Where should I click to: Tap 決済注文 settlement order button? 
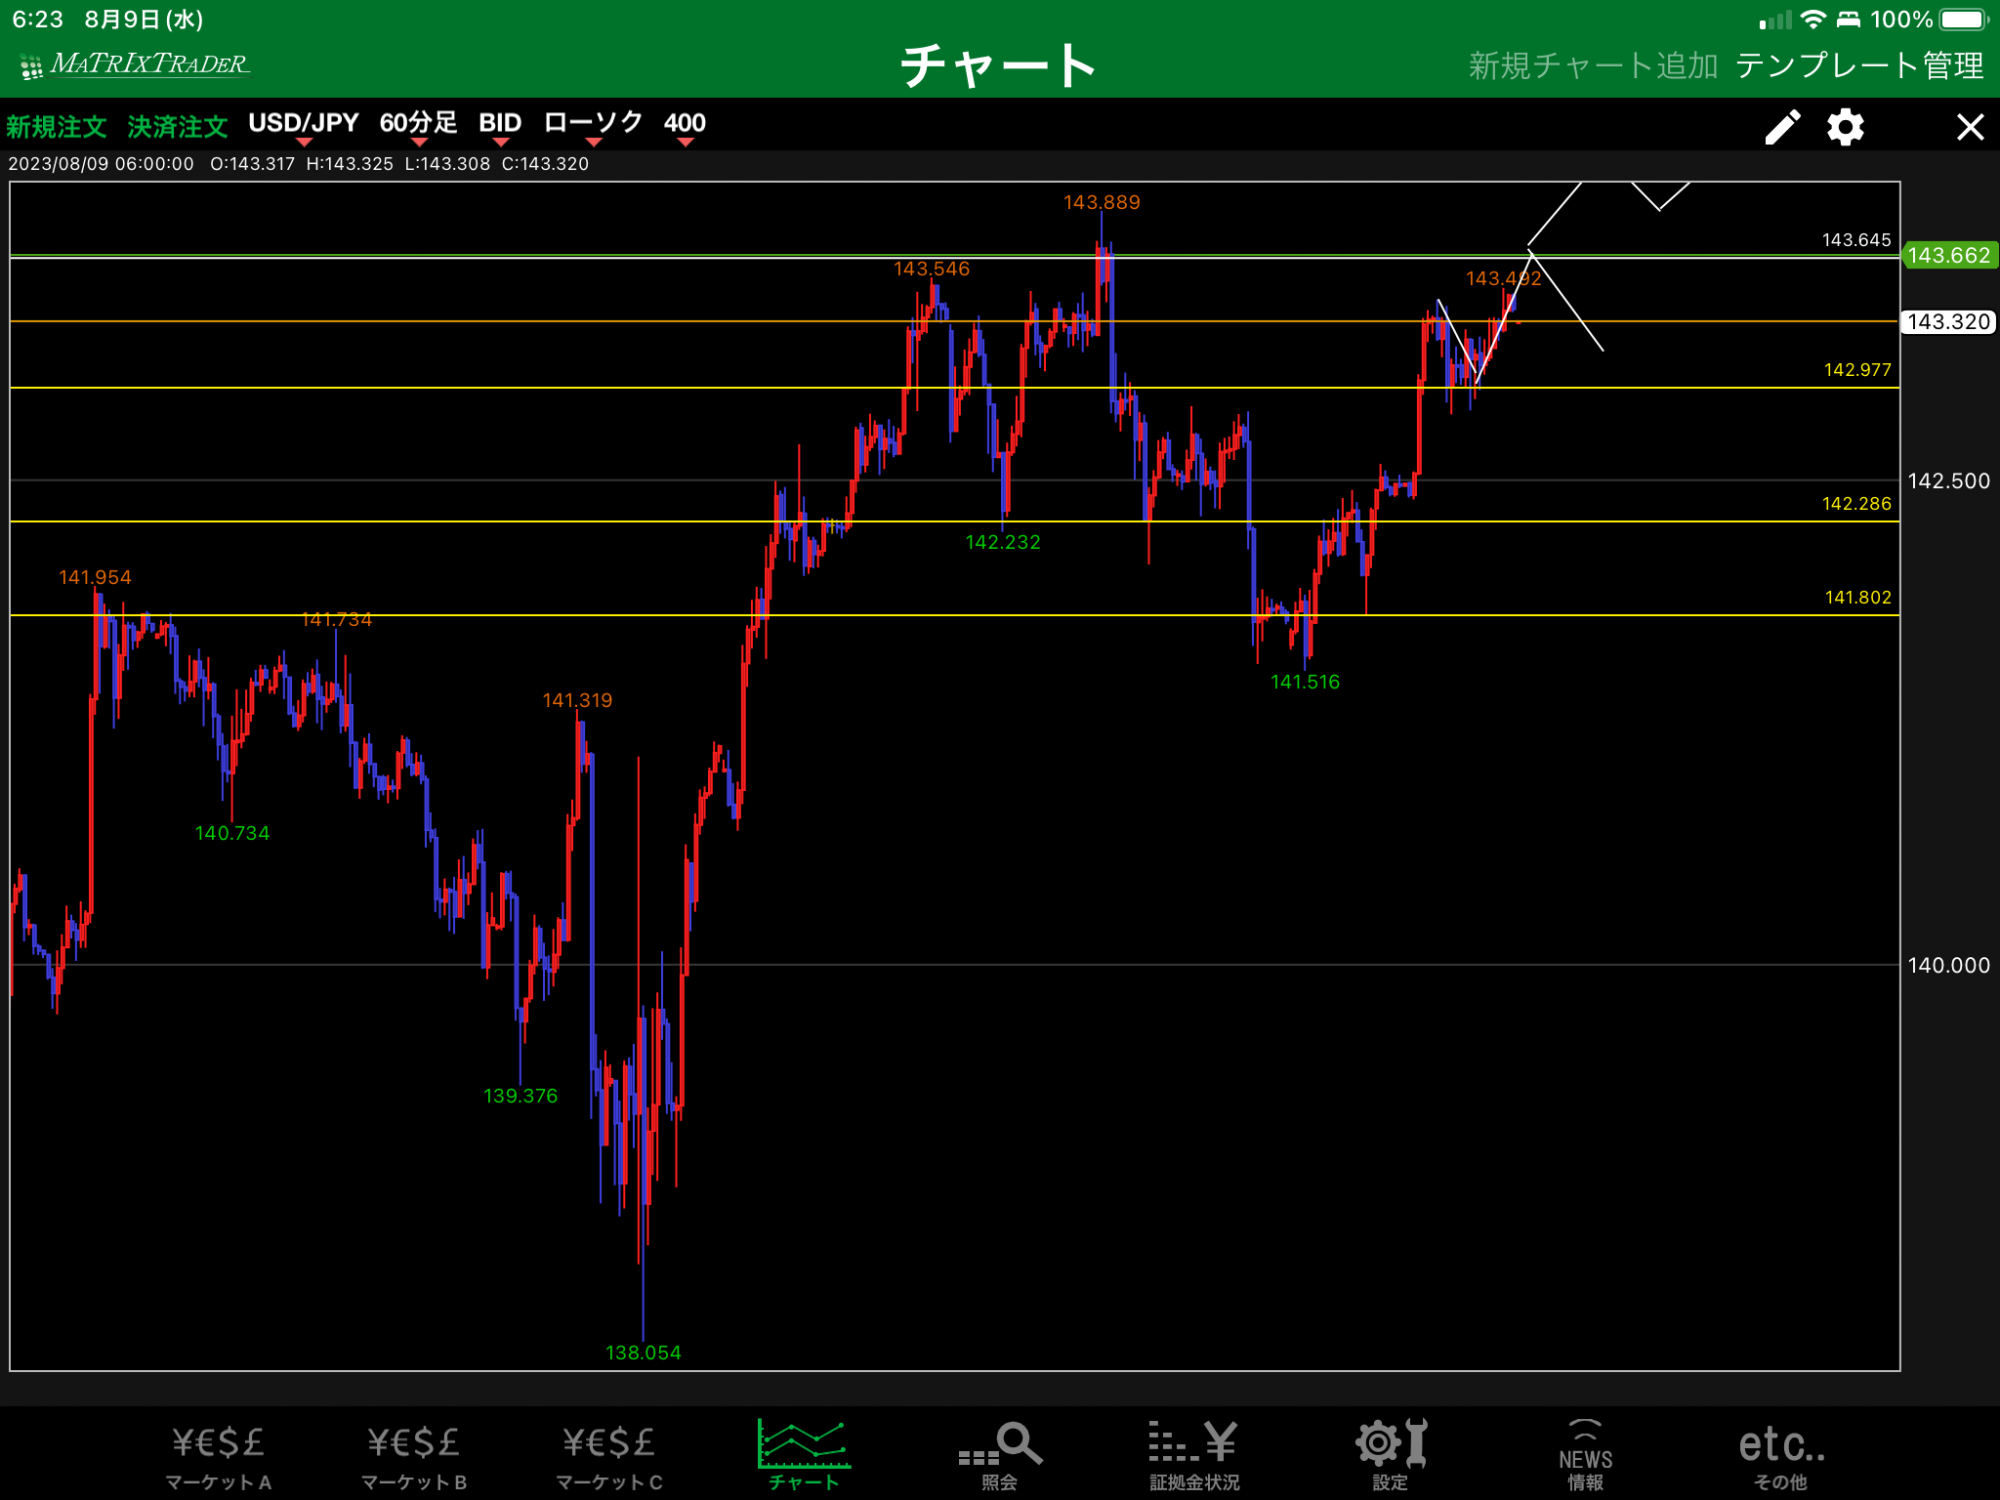[x=177, y=127]
